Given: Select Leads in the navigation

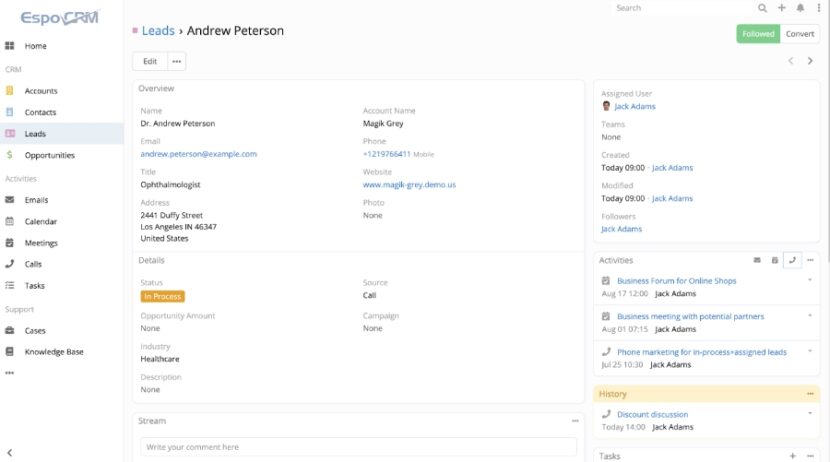Looking at the screenshot, I should 35,134.
